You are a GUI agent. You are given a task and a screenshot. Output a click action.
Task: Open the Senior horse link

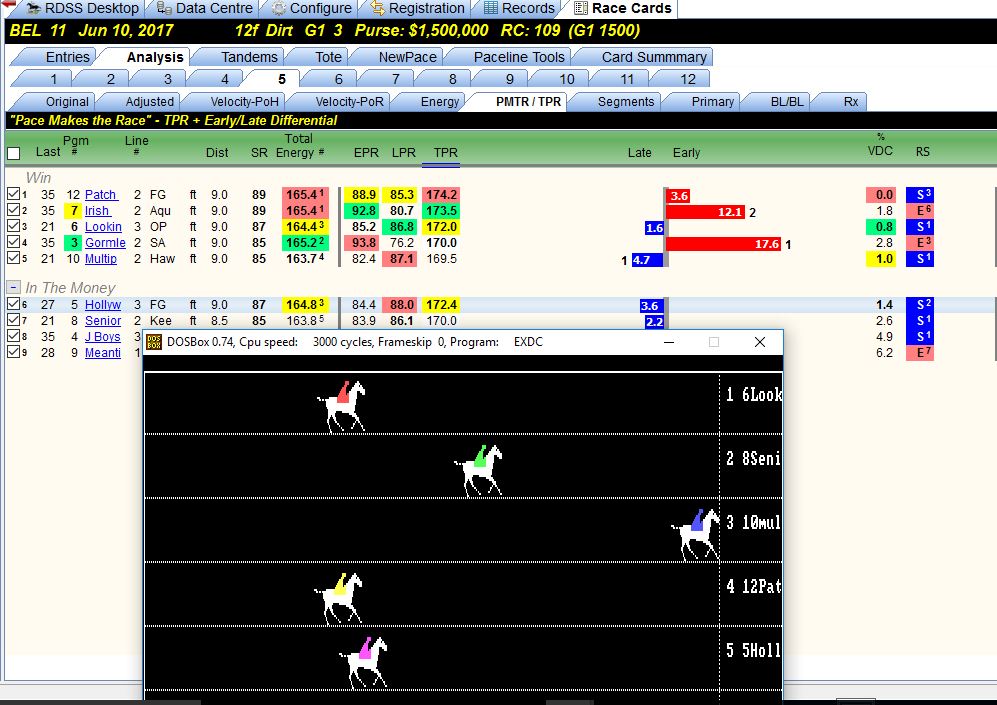(x=102, y=321)
